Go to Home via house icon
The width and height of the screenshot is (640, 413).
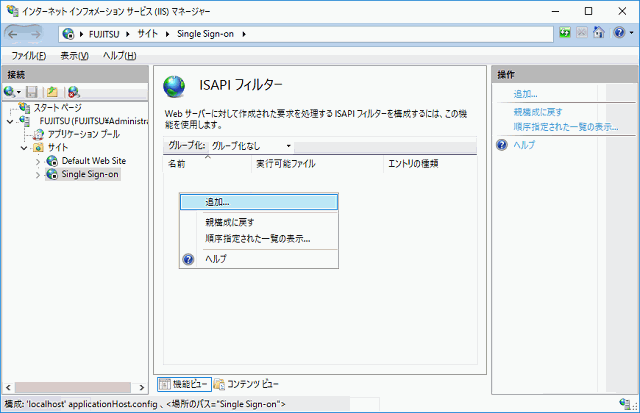(599, 32)
